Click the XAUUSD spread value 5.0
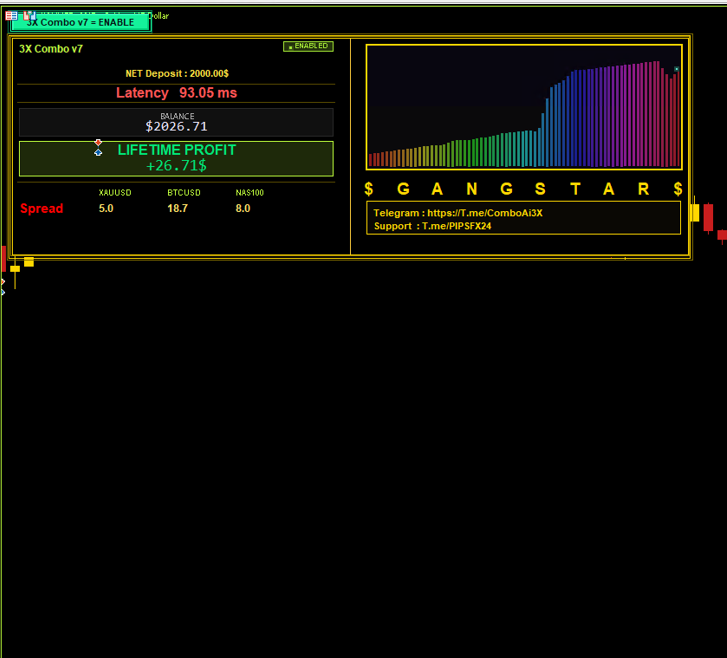Image resolution: width=727 pixels, height=658 pixels. pos(106,208)
